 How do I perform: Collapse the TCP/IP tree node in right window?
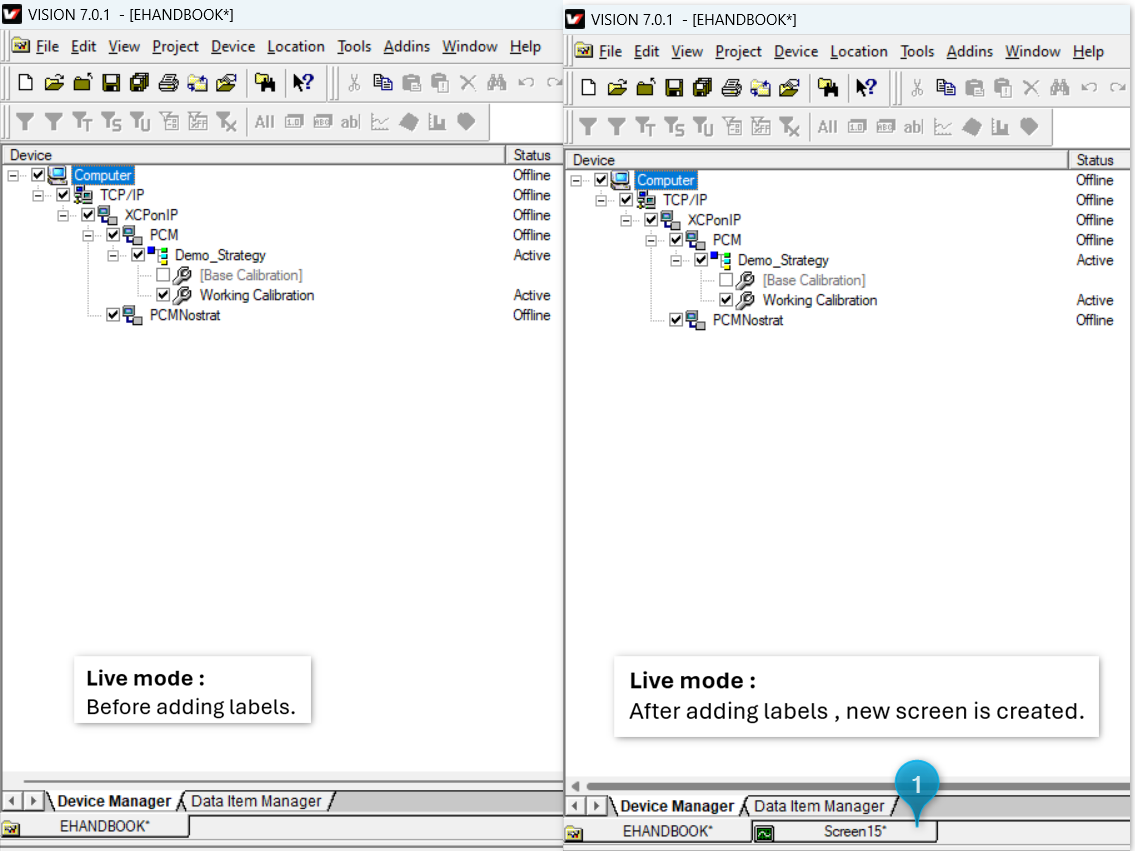coord(601,200)
